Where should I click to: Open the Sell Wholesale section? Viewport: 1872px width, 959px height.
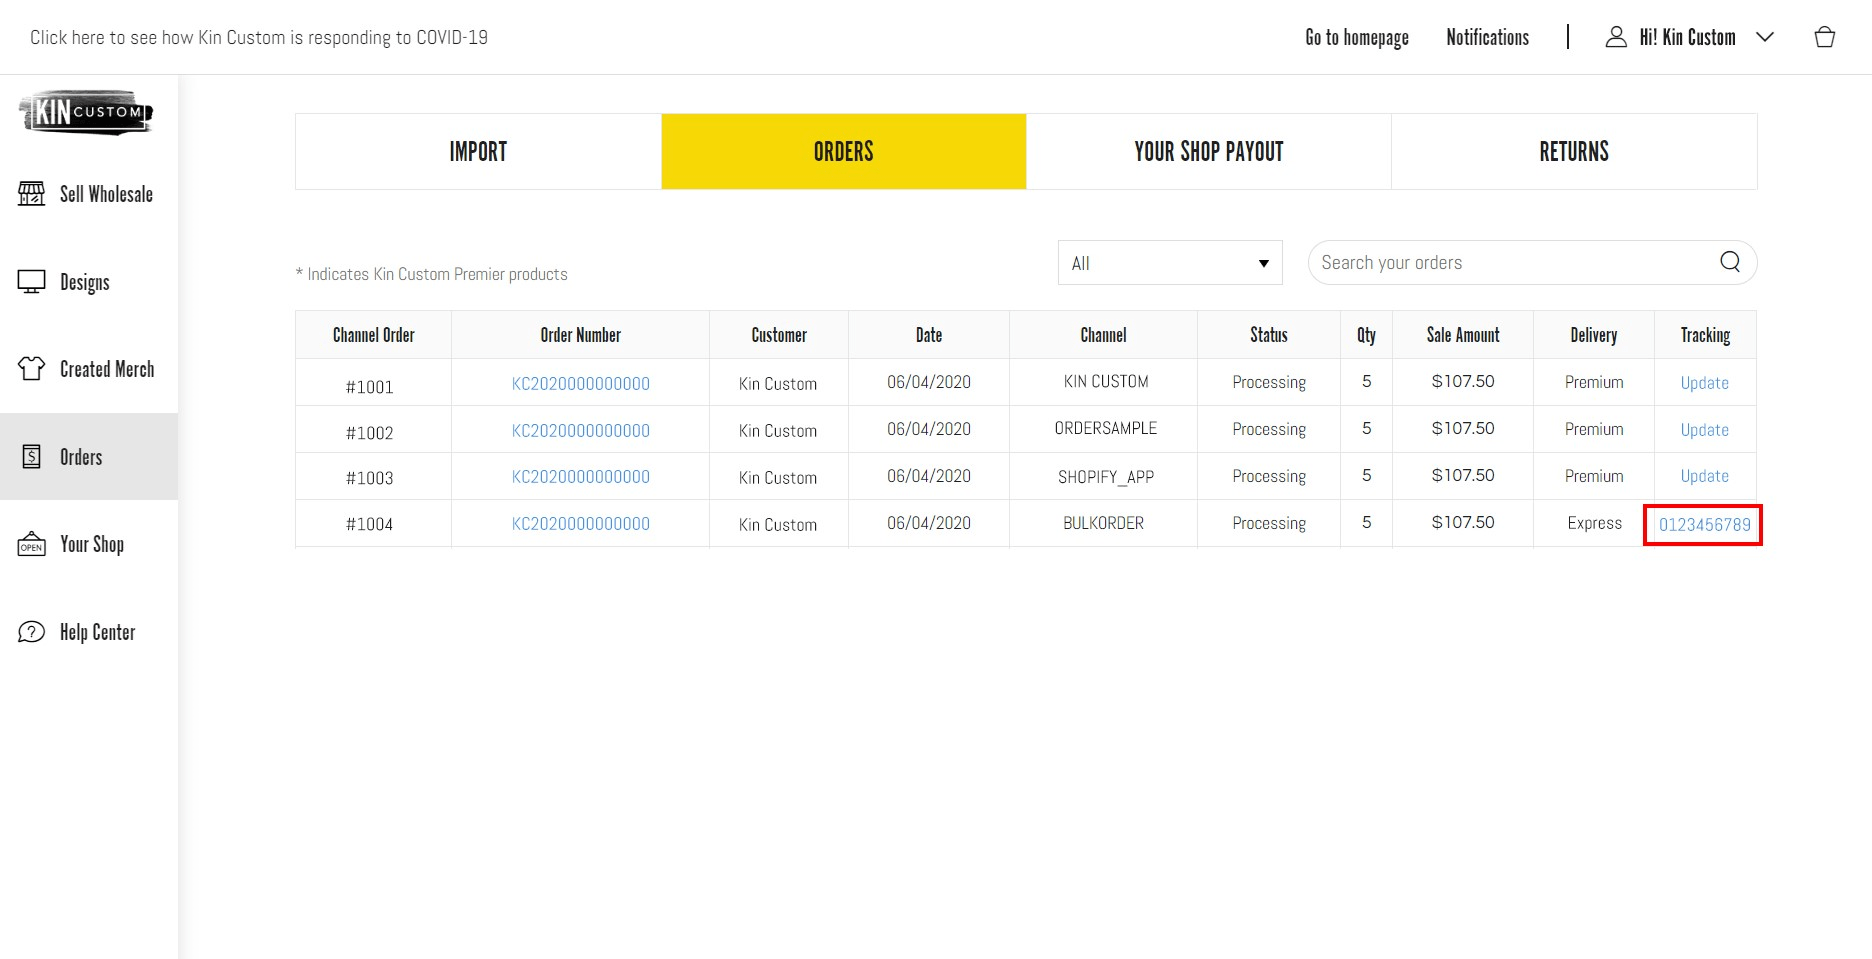105,194
